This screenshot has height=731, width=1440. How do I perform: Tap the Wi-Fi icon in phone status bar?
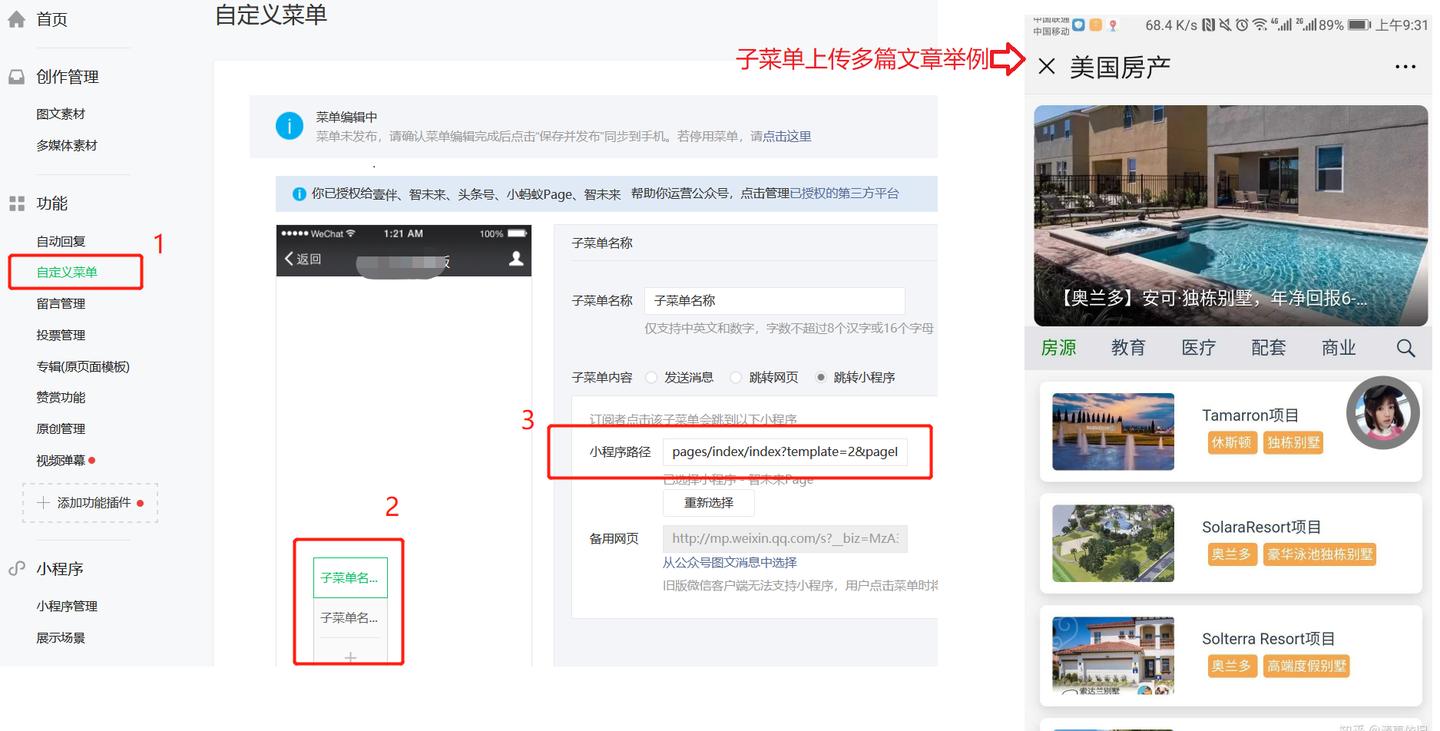1260,25
